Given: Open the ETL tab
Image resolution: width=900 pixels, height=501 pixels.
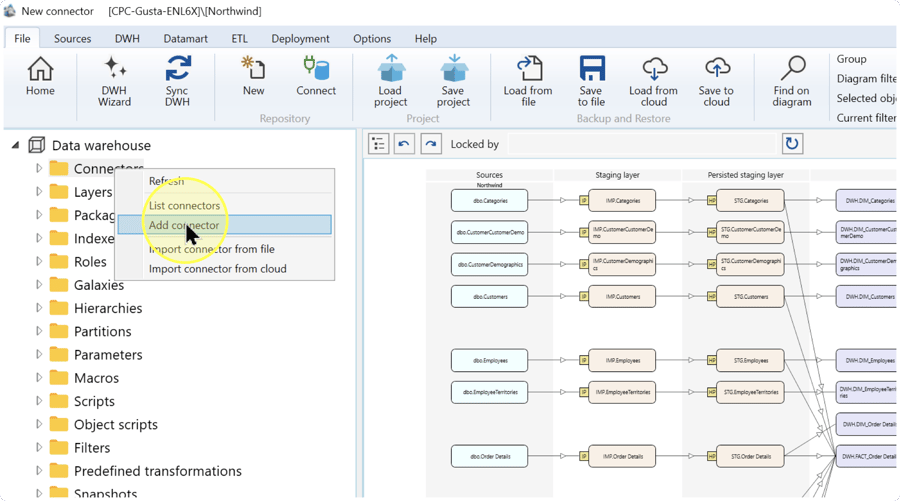Looking at the screenshot, I should point(239,38).
